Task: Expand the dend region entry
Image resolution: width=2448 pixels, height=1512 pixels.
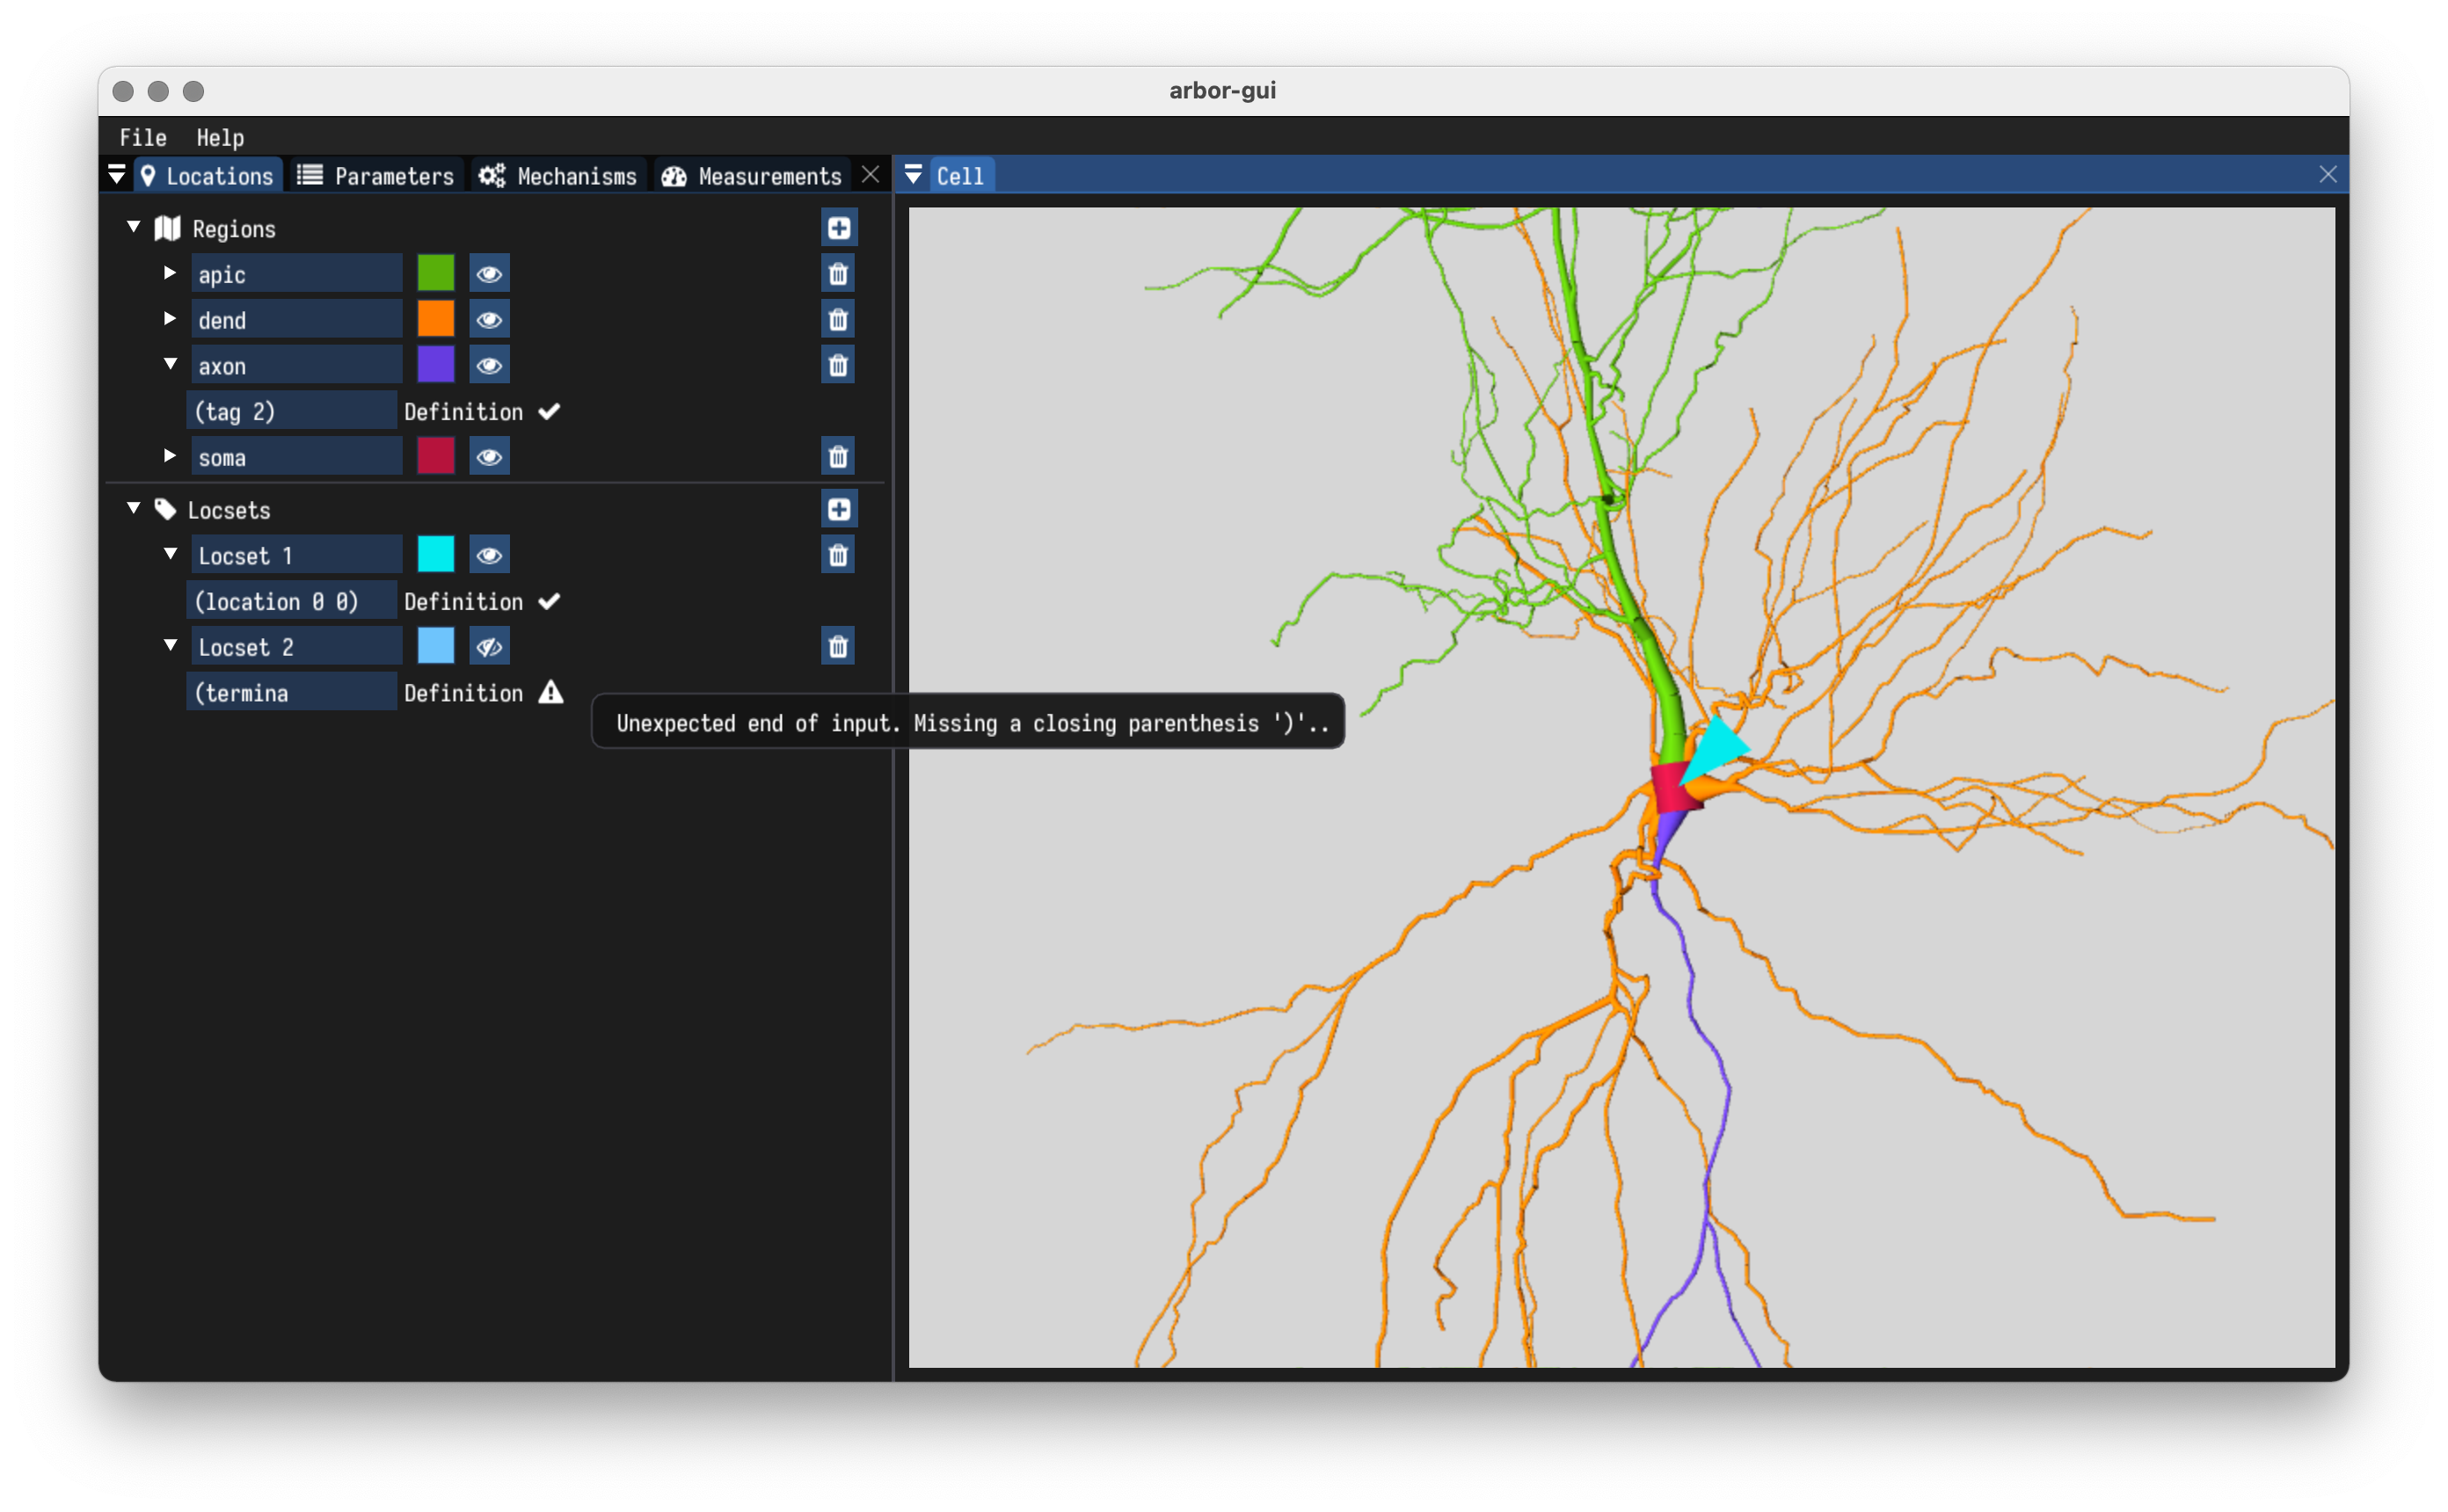Action: pos(170,318)
